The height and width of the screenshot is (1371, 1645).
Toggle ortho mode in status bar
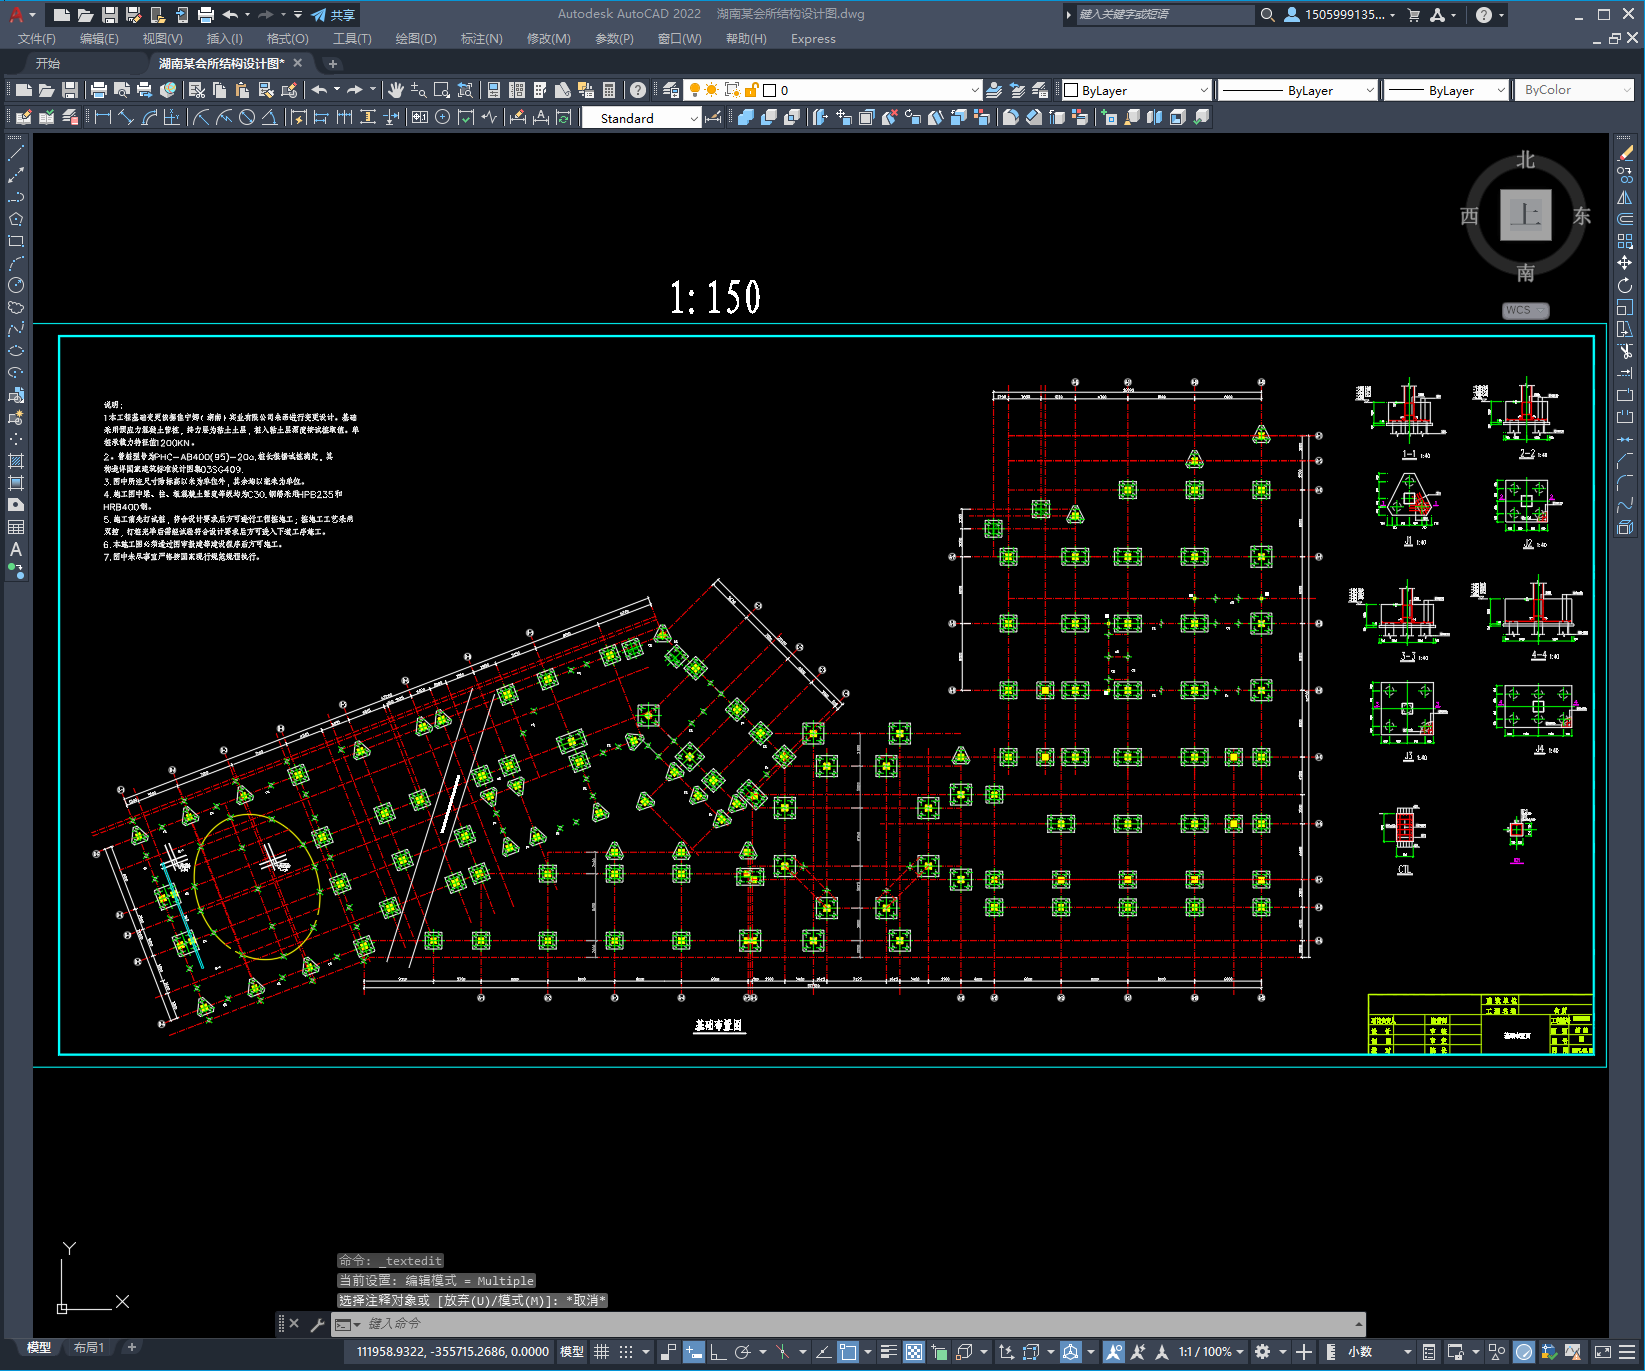[718, 1352]
